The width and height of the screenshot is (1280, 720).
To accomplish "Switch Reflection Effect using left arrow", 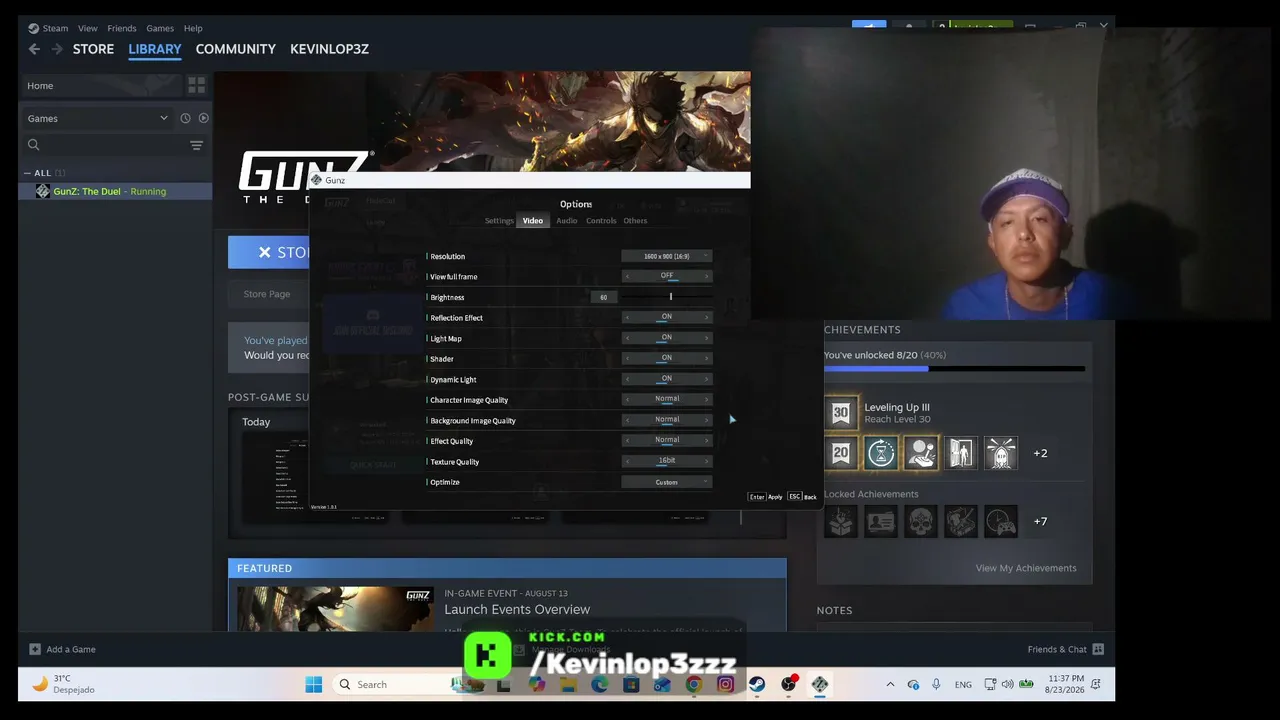I will 627,318.
